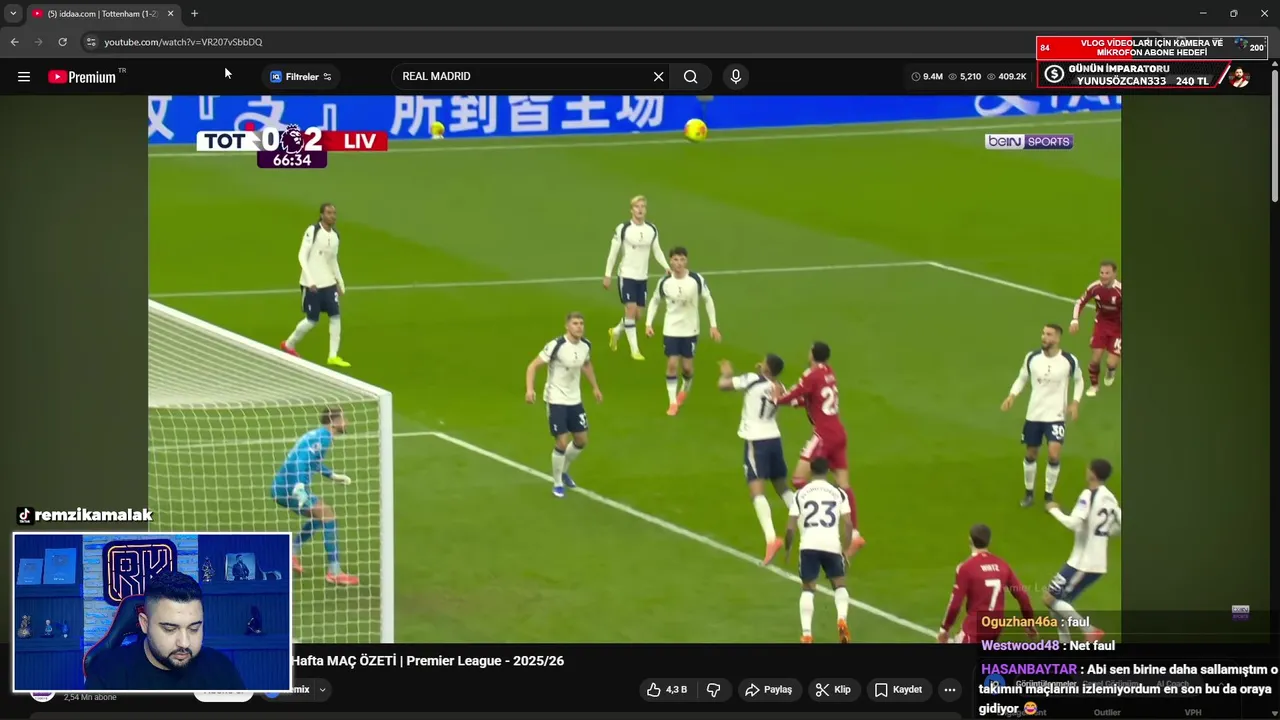Close the iddaa.com Tottenham tab
The image size is (1280, 720).
click(170, 13)
